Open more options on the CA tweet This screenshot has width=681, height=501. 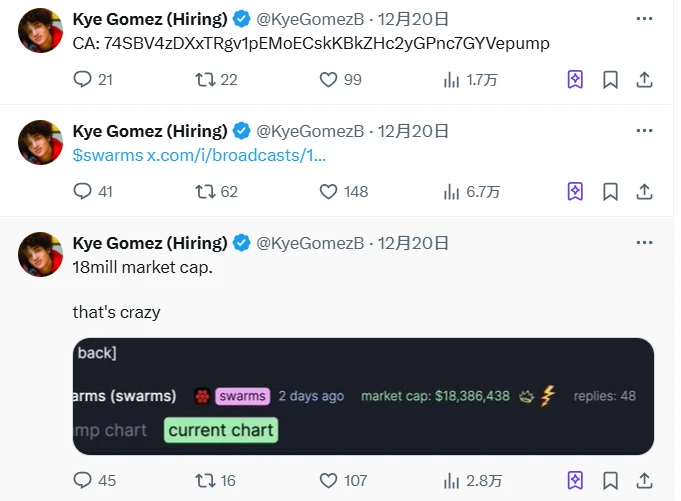(x=645, y=19)
